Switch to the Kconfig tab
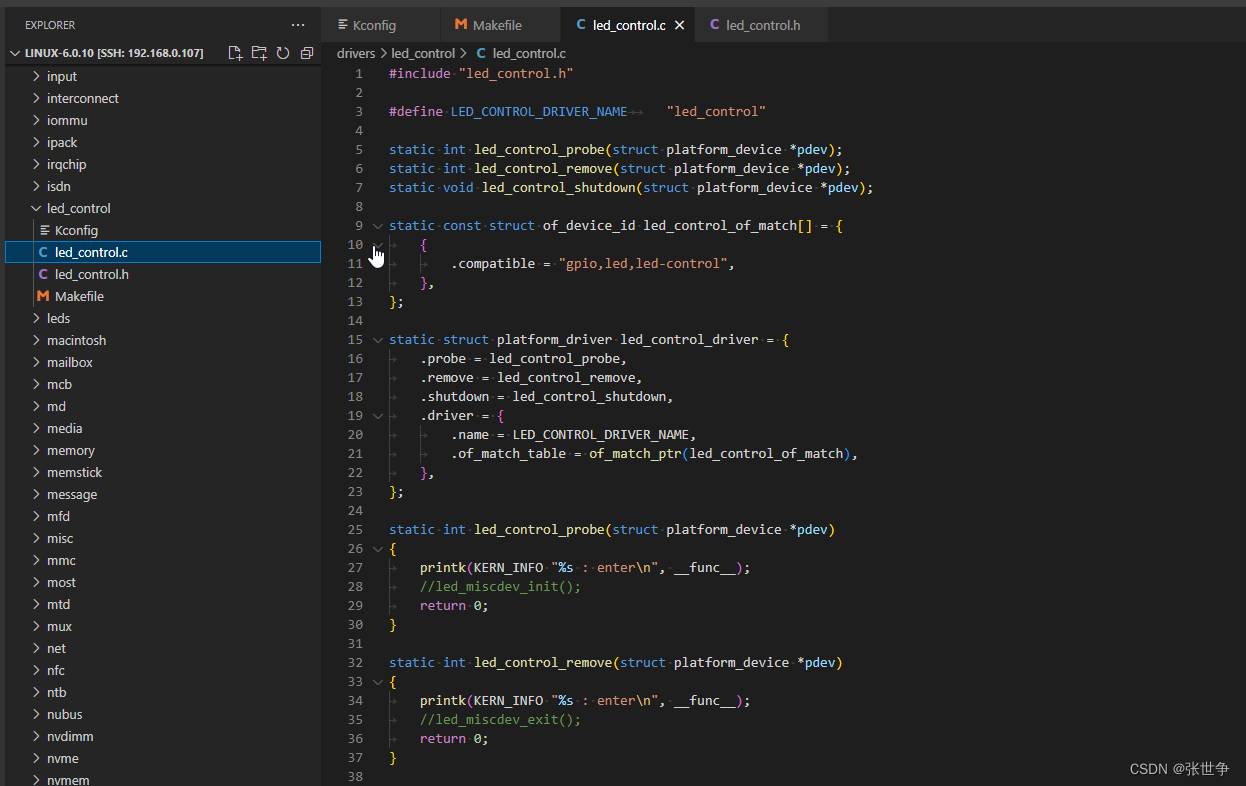The width and height of the screenshot is (1246, 786). (x=381, y=25)
